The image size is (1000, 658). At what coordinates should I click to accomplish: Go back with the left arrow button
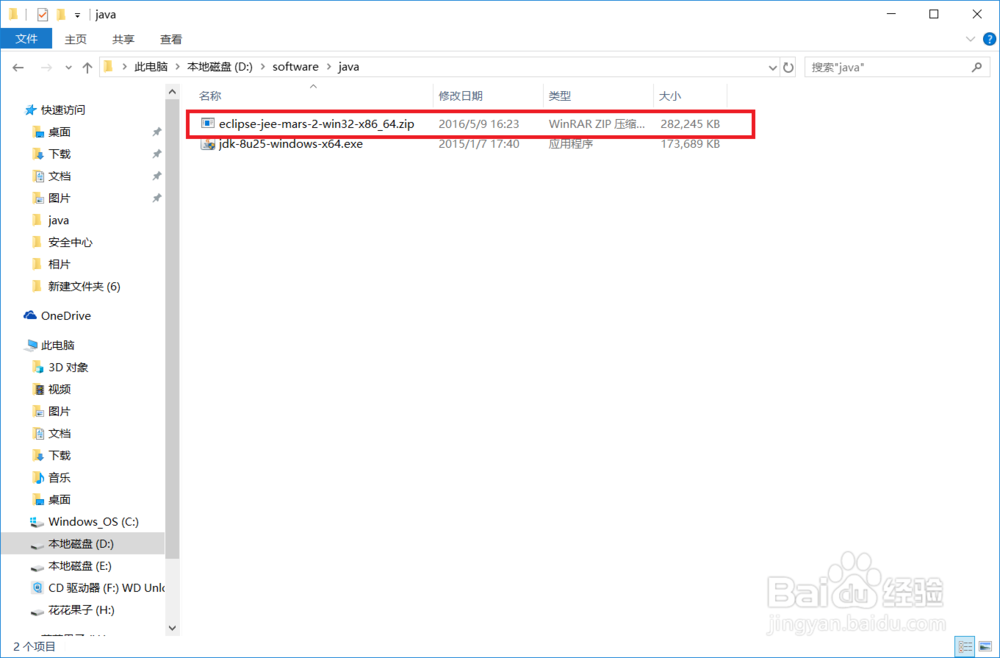(18, 67)
